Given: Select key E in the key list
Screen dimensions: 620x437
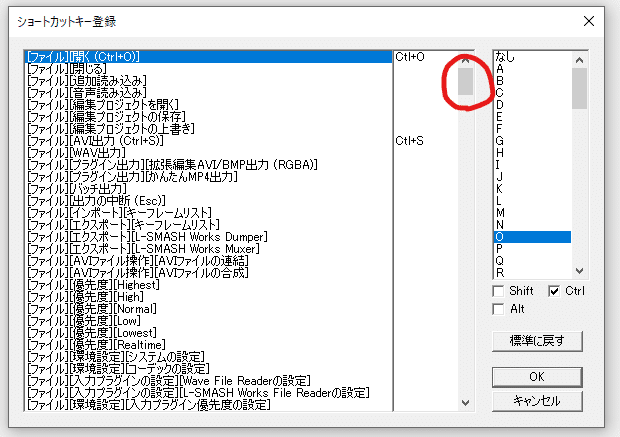Looking at the screenshot, I should 533,117.
